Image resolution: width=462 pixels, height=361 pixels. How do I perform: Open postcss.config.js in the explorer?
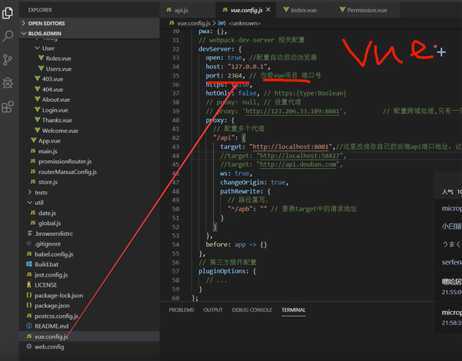[x=56, y=316]
